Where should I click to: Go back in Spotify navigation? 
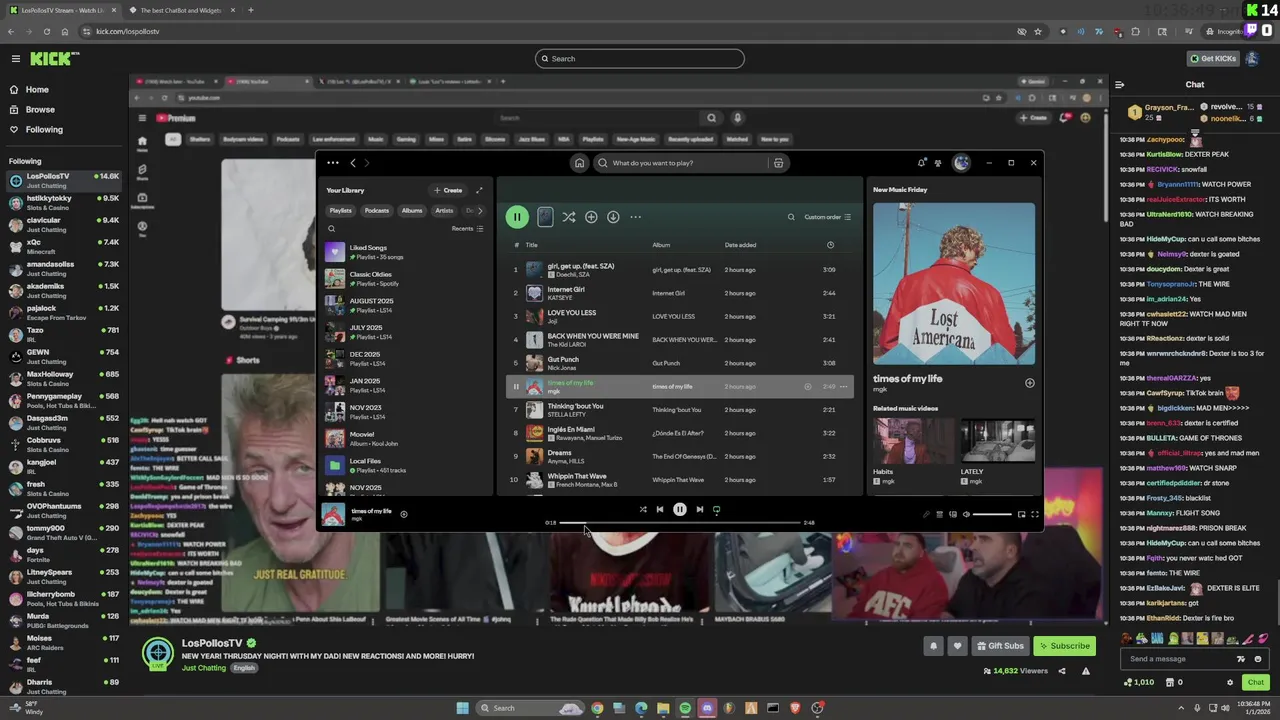(x=352, y=163)
